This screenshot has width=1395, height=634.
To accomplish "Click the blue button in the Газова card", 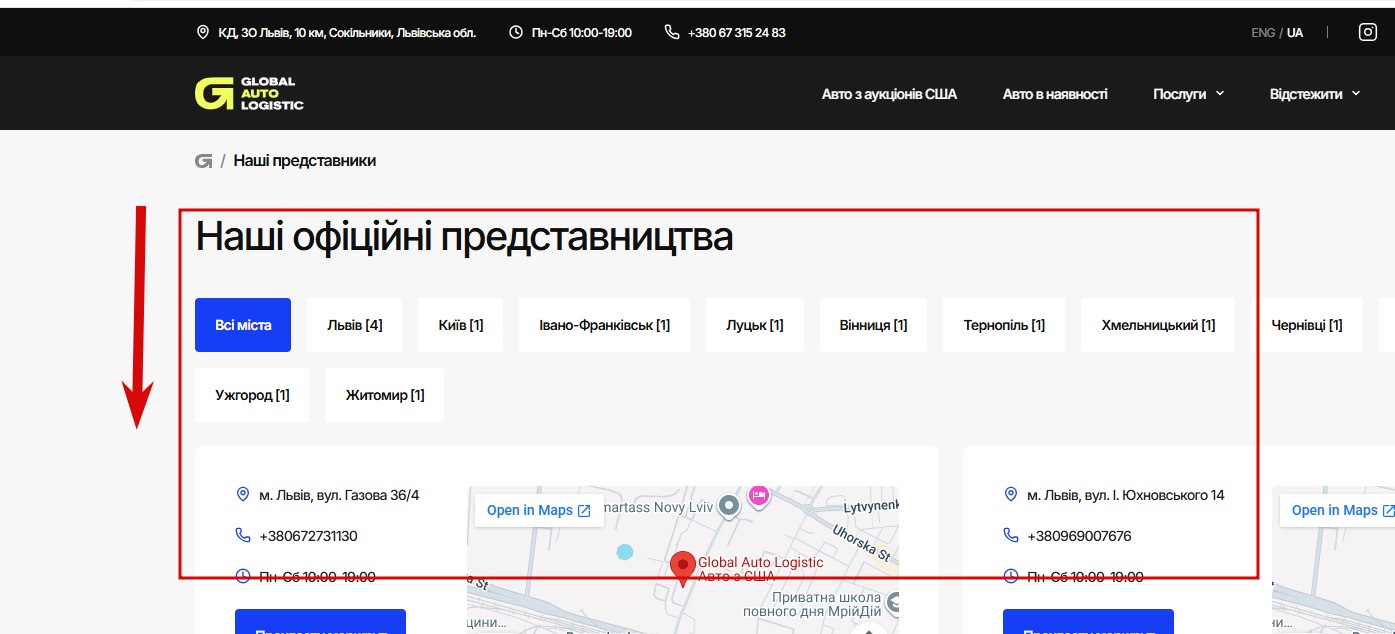I will [x=320, y=621].
